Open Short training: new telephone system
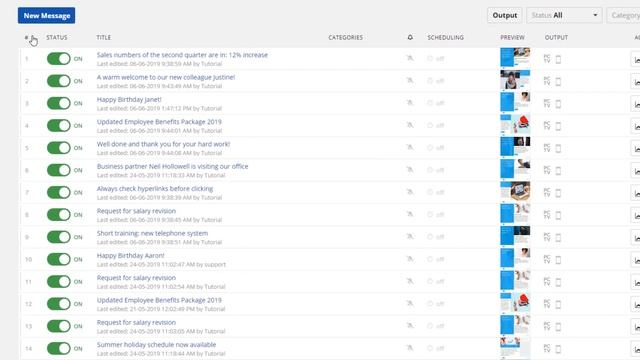 click(x=152, y=233)
